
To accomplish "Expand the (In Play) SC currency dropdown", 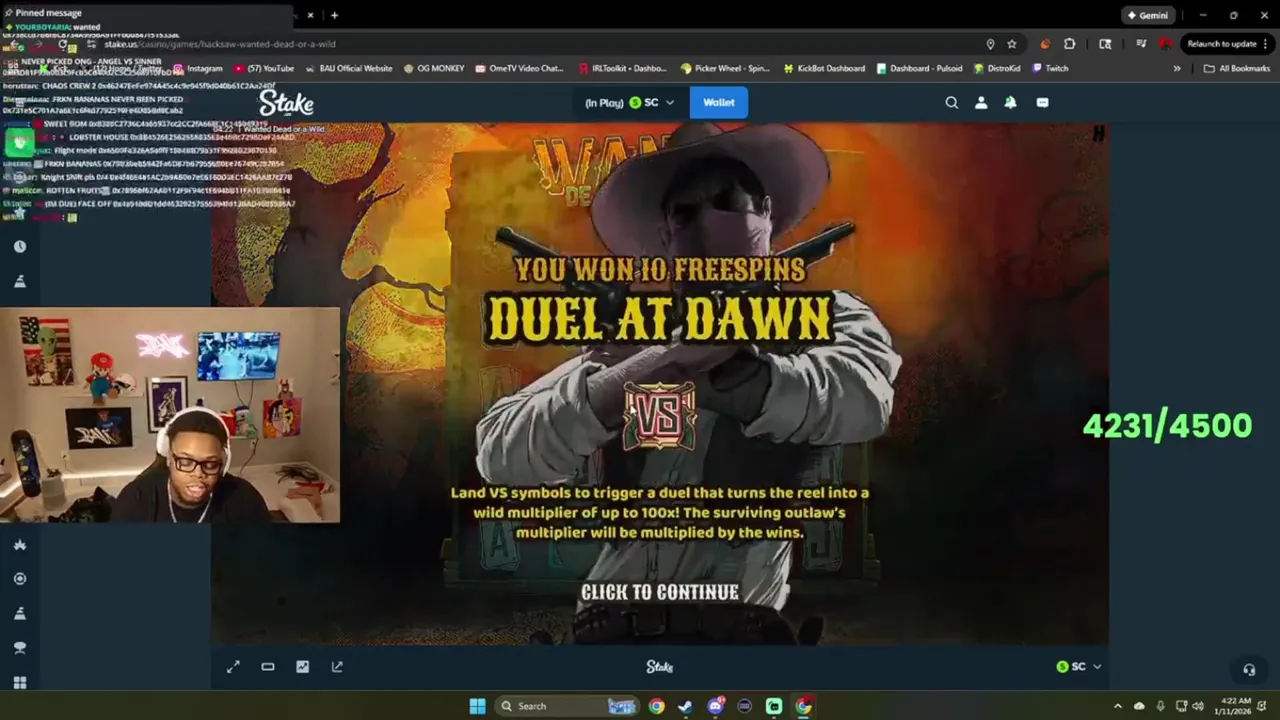I will [629, 102].
